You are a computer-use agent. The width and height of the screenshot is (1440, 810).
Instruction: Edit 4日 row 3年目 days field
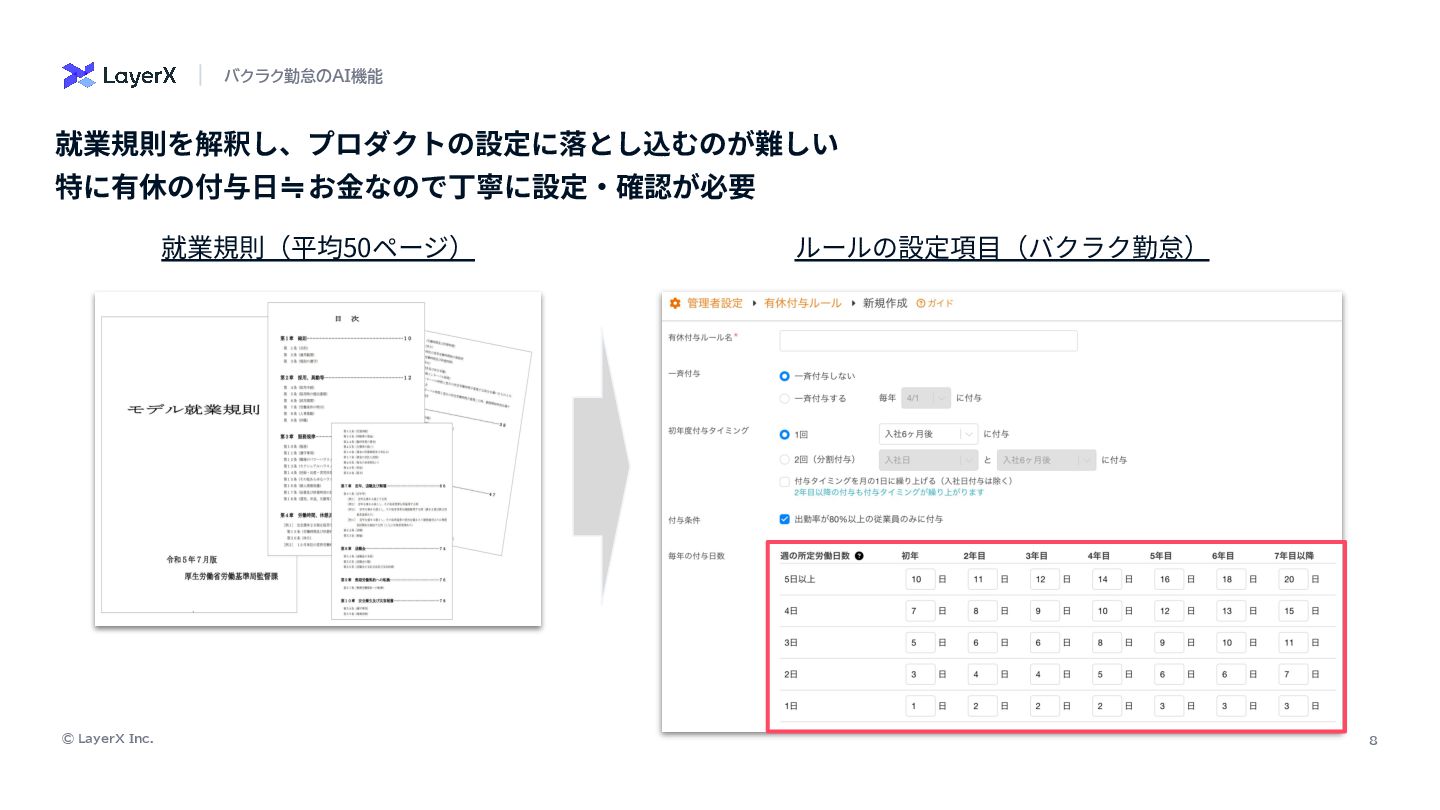(x=1044, y=611)
